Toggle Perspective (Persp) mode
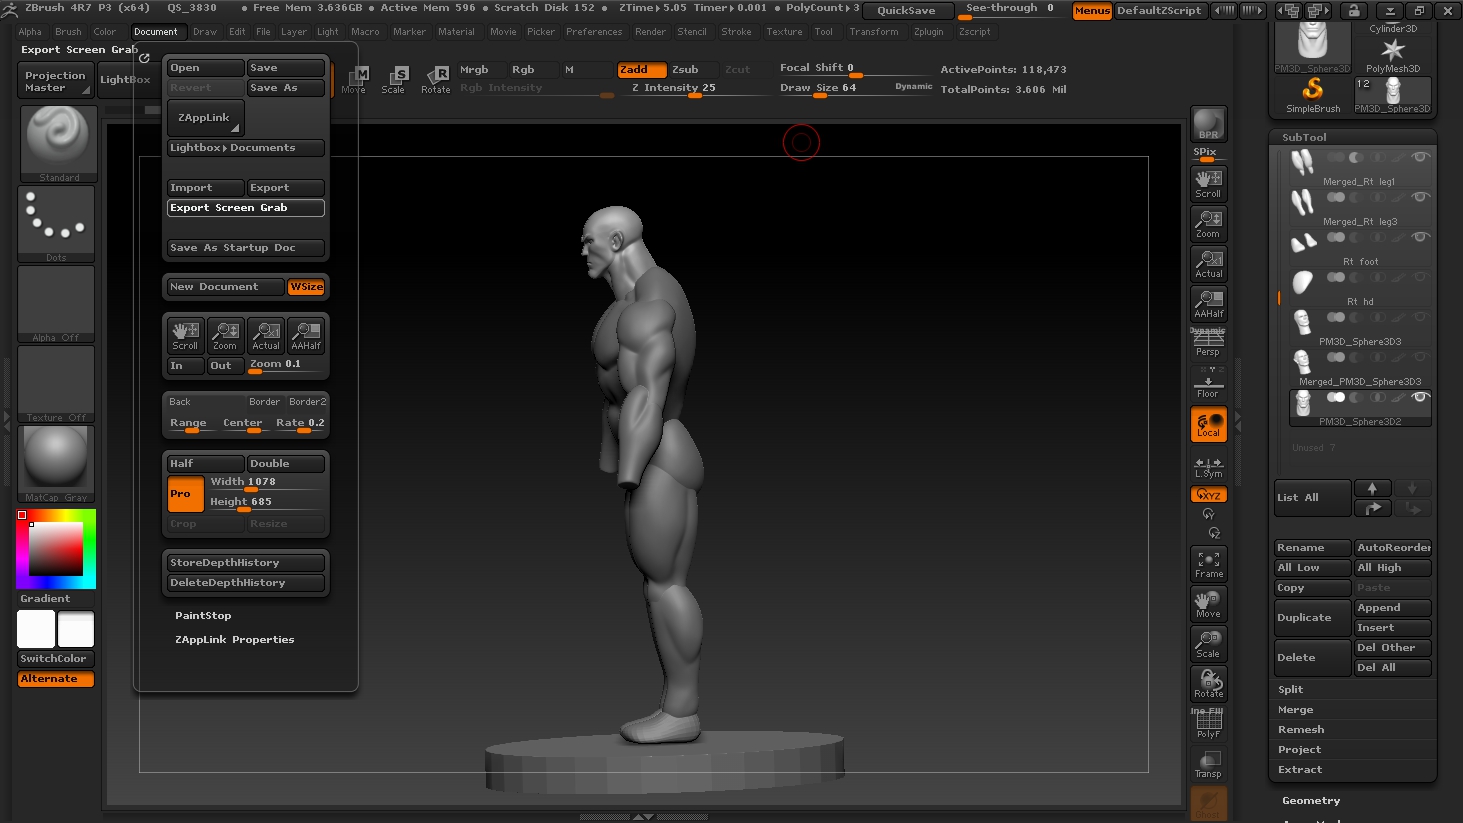The width and height of the screenshot is (1463, 823). (x=1208, y=342)
